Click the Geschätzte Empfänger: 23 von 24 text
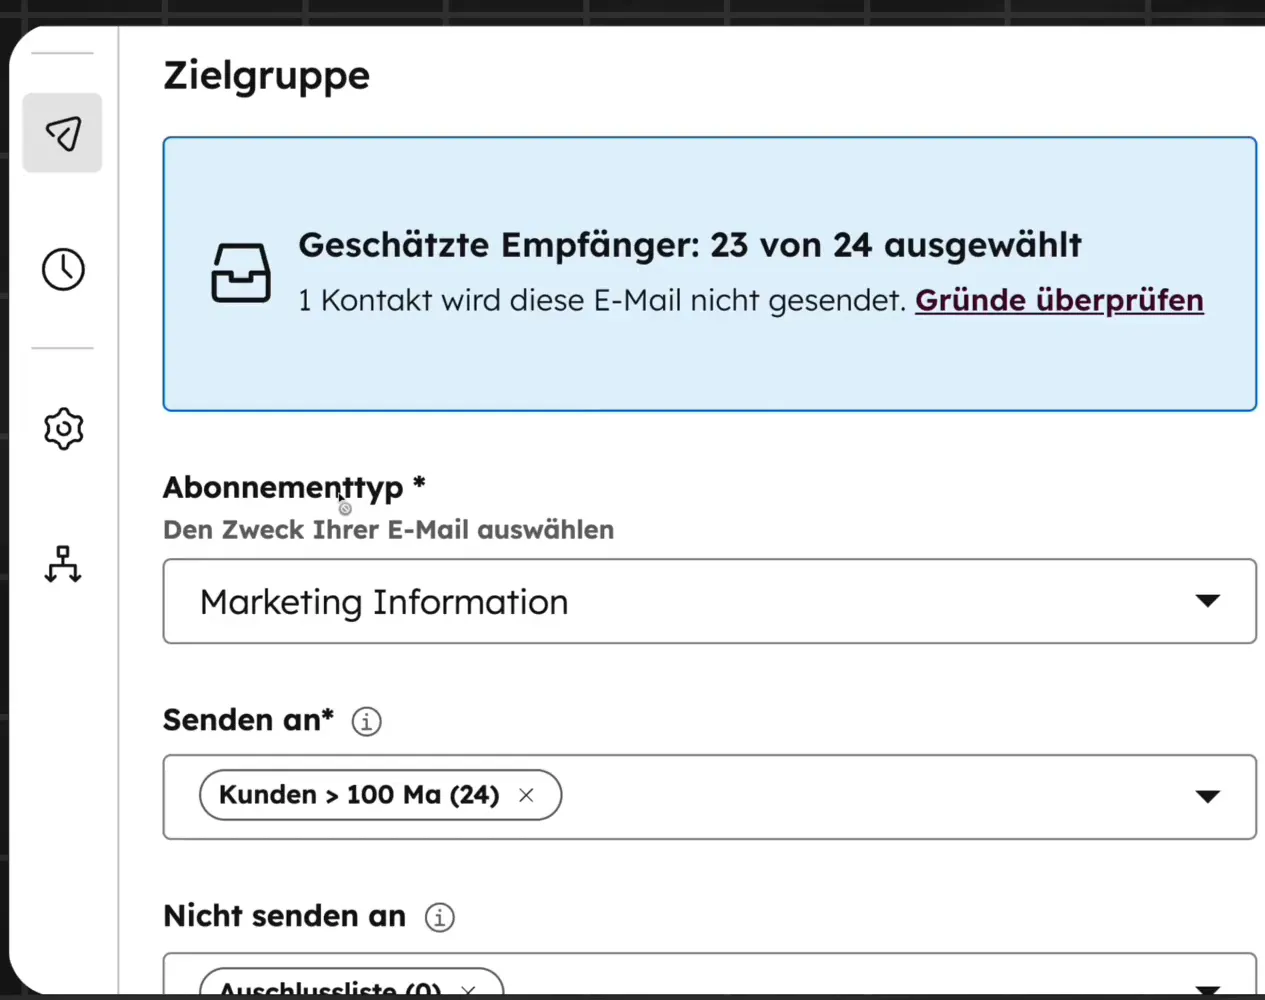The image size is (1265, 1000). 689,245
